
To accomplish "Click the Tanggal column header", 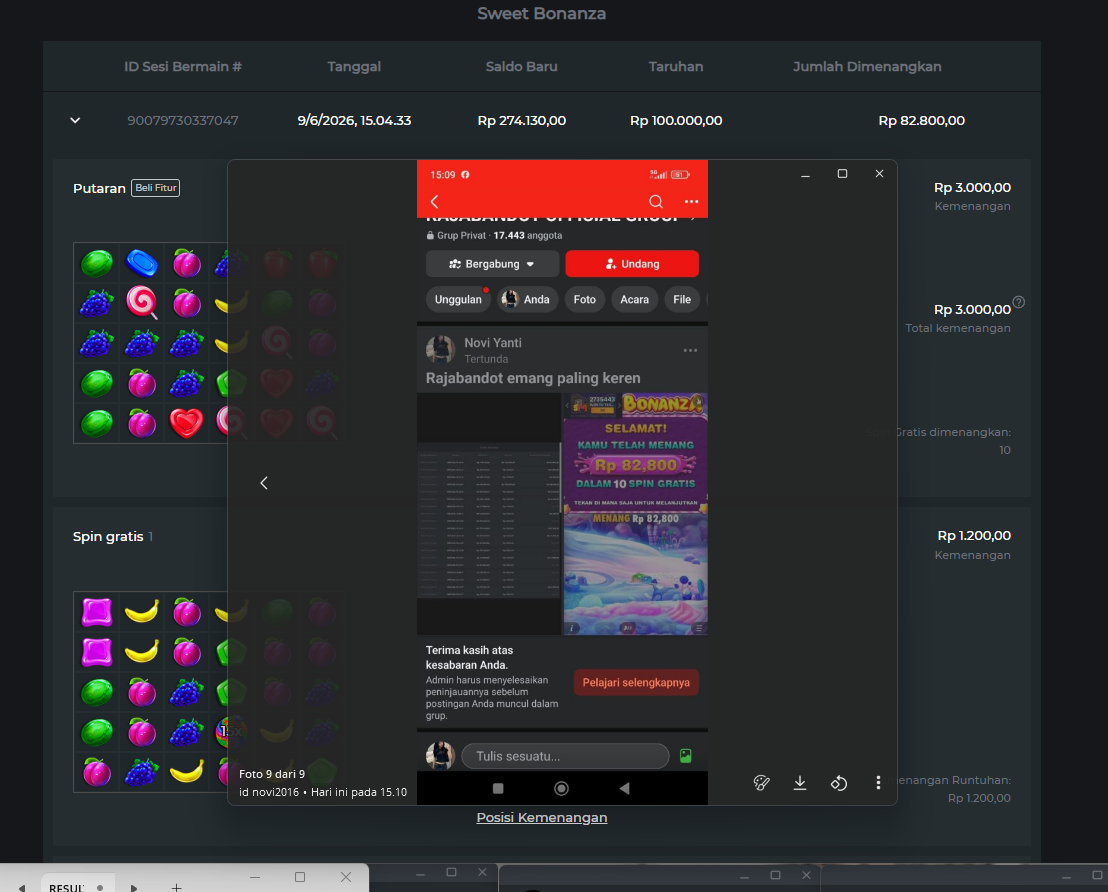I will click(x=354, y=66).
